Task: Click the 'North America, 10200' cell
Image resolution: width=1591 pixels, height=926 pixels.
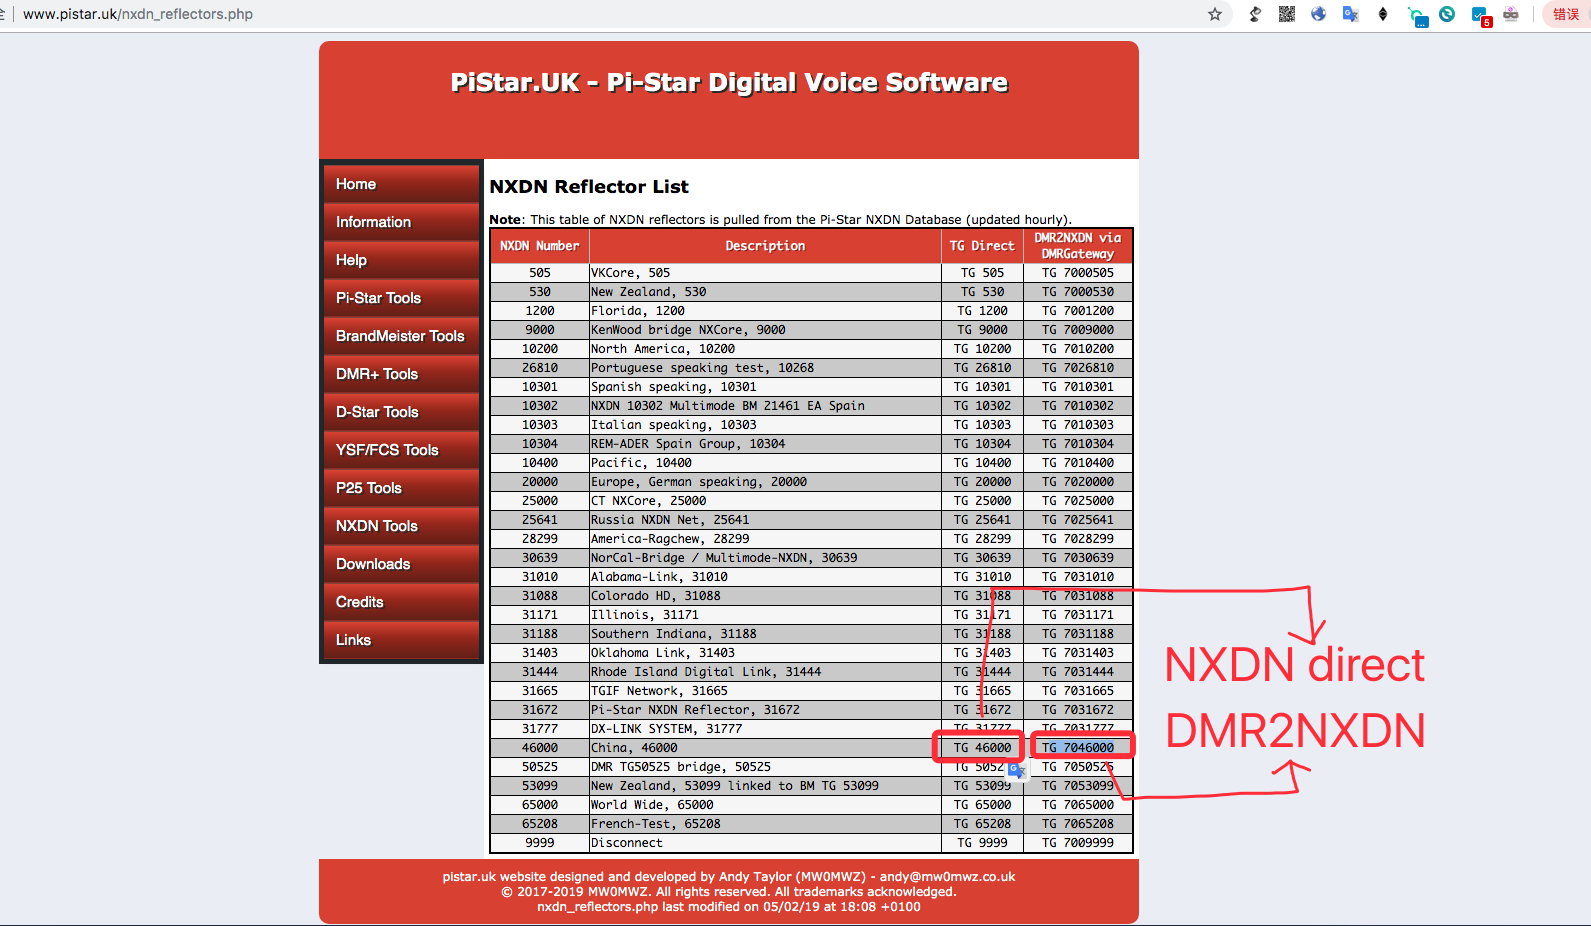Action: pos(765,349)
